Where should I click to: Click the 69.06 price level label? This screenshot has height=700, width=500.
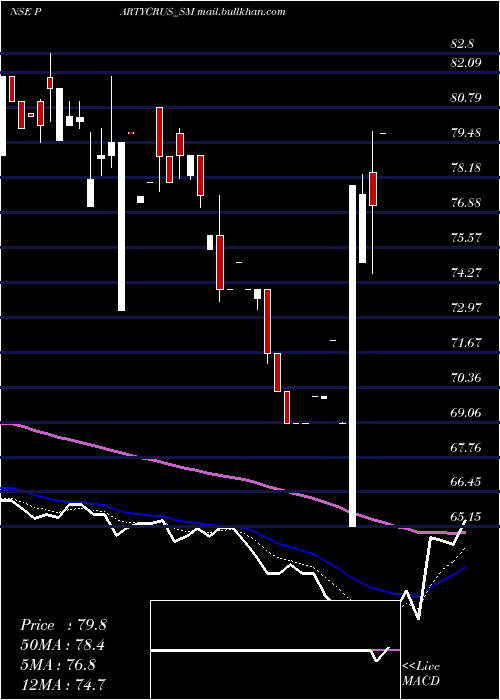tap(466, 412)
